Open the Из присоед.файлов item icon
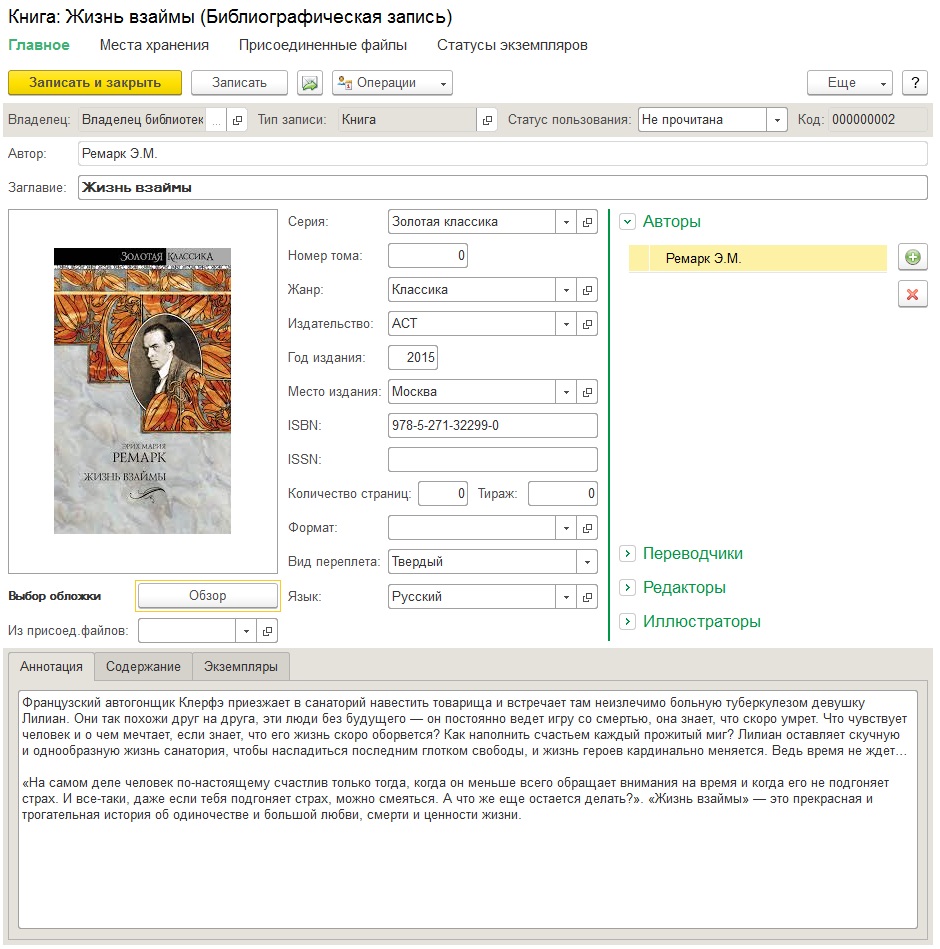 tap(267, 631)
